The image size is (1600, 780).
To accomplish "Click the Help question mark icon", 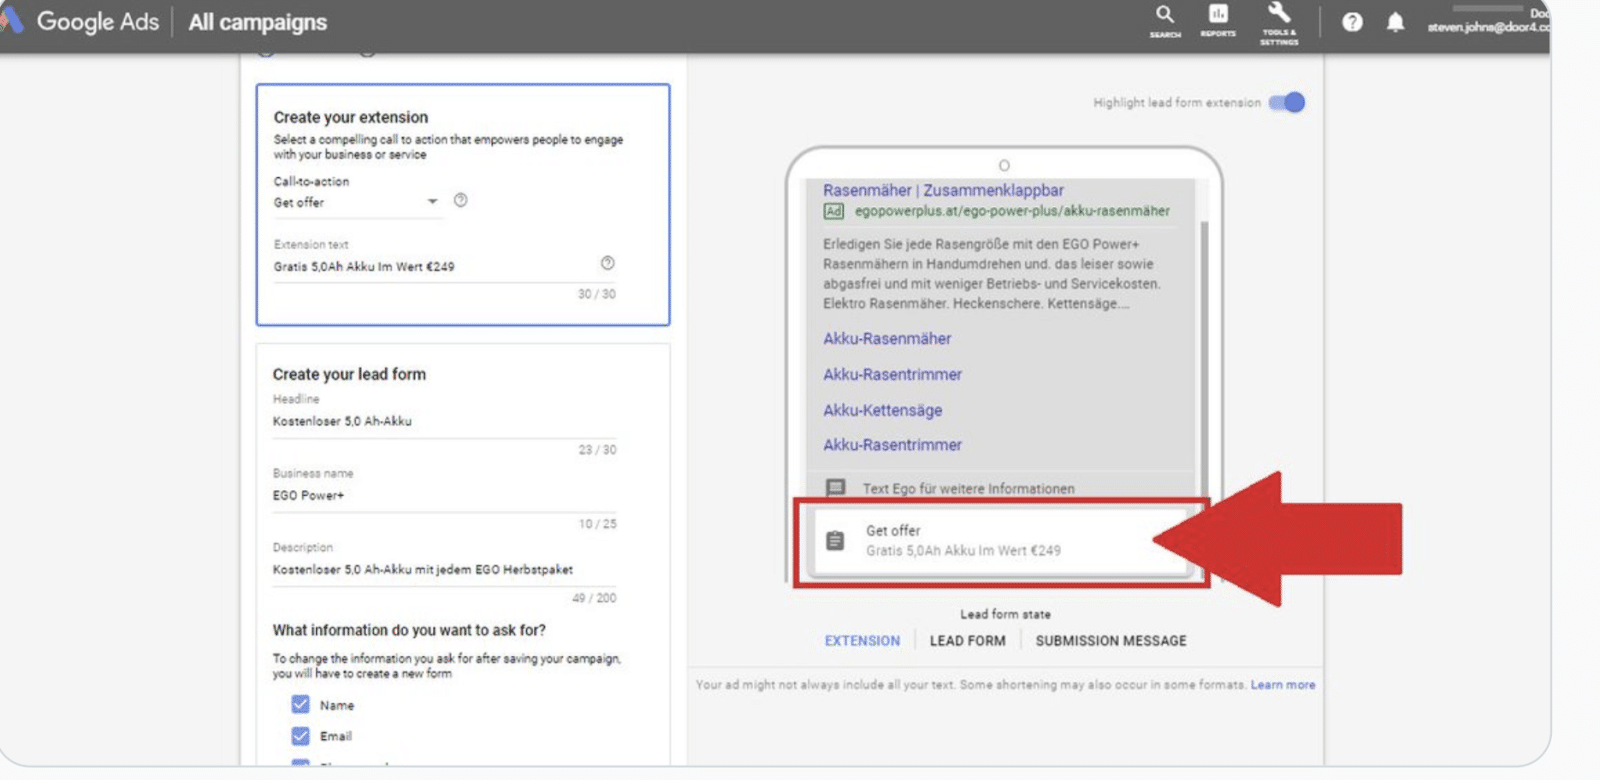I will coord(1352,22).
